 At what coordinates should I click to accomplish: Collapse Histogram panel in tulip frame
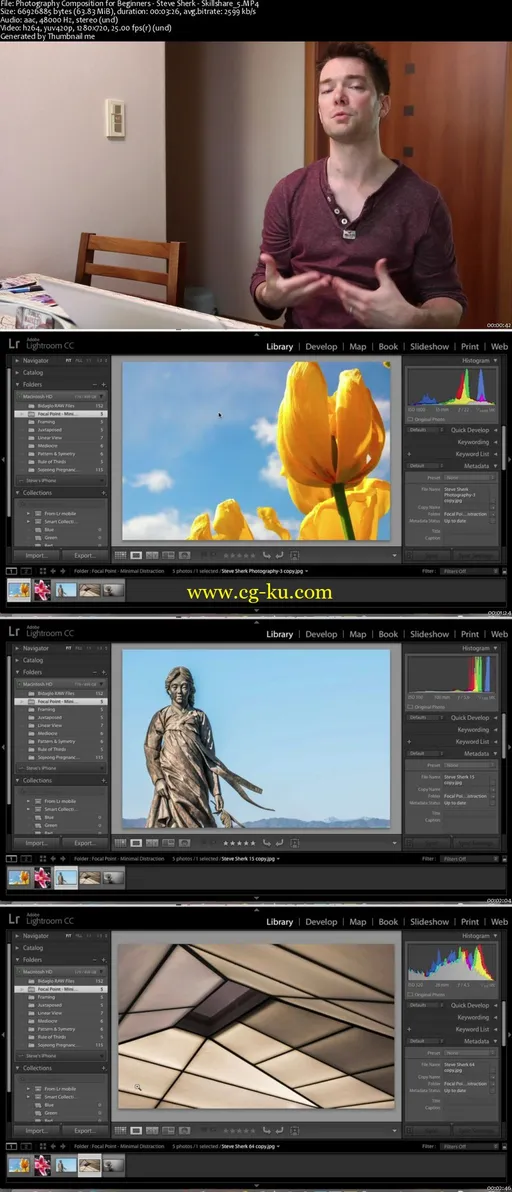(x=495, y=360)
